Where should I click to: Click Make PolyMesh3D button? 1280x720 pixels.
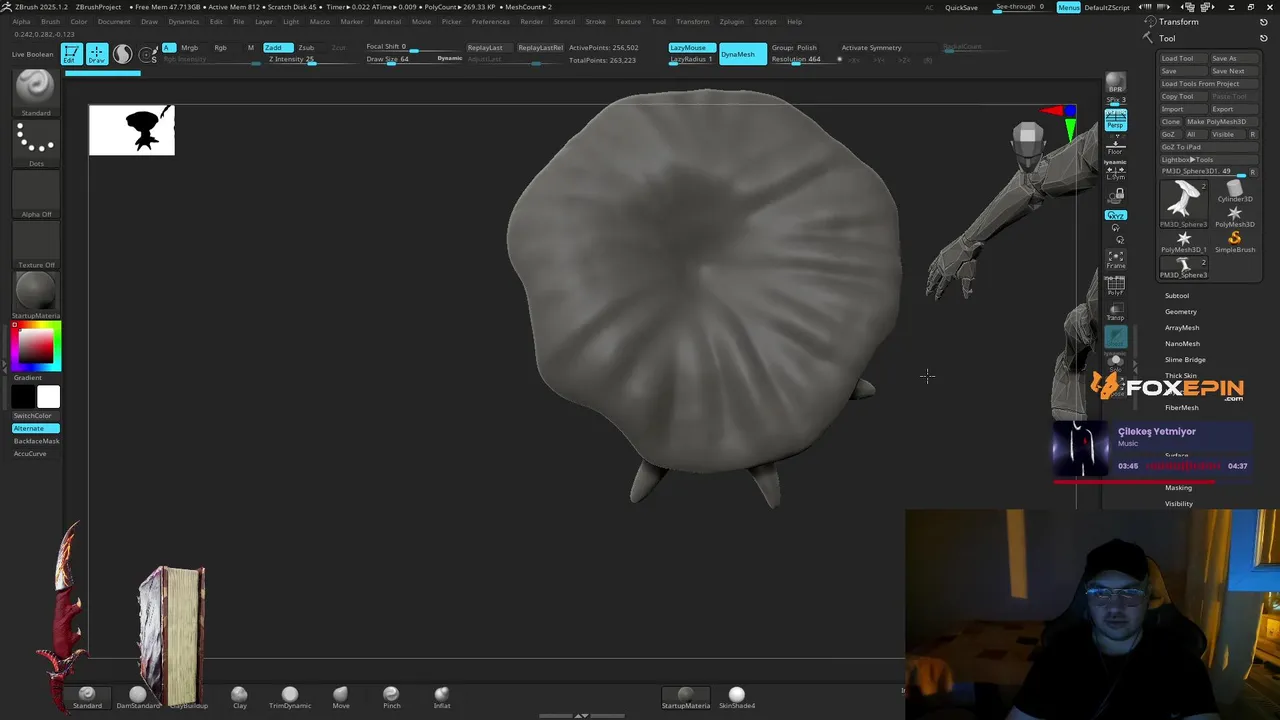[1220, 121]
